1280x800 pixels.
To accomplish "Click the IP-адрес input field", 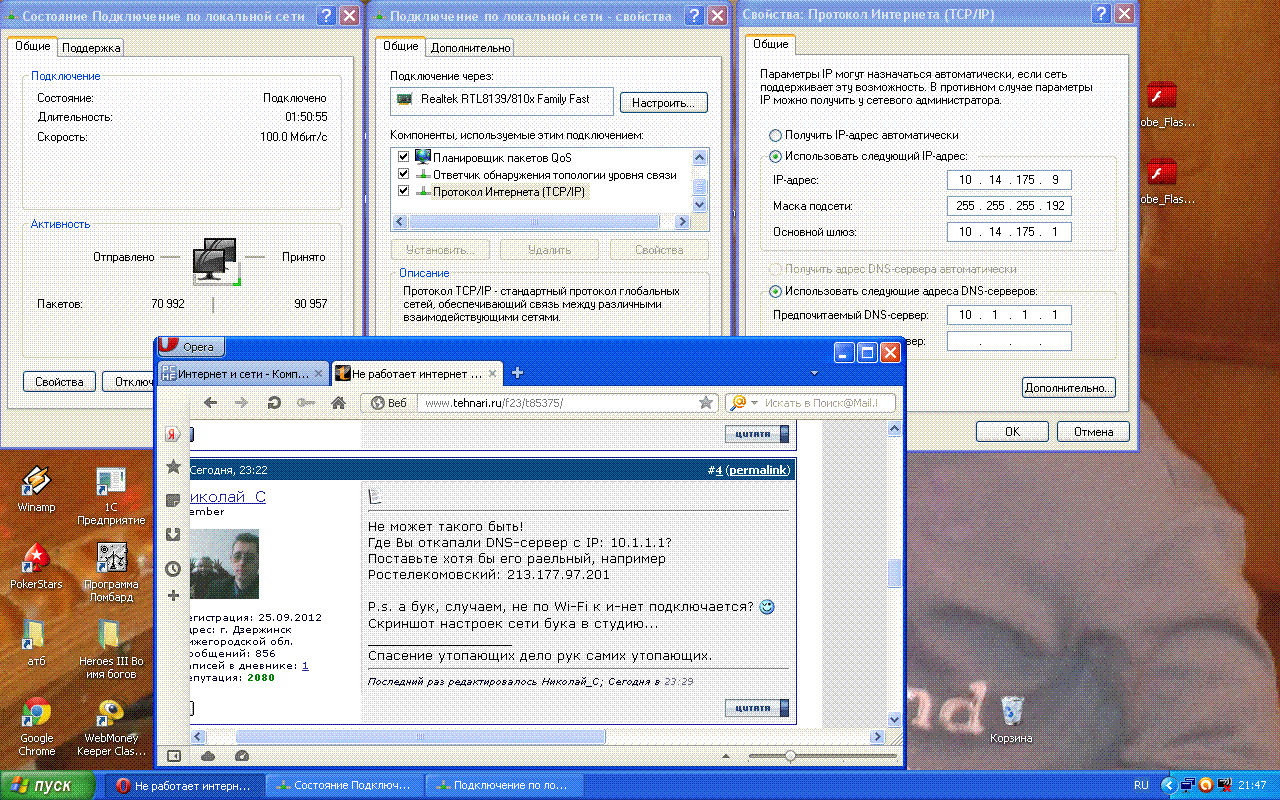I will (1009, 180).
